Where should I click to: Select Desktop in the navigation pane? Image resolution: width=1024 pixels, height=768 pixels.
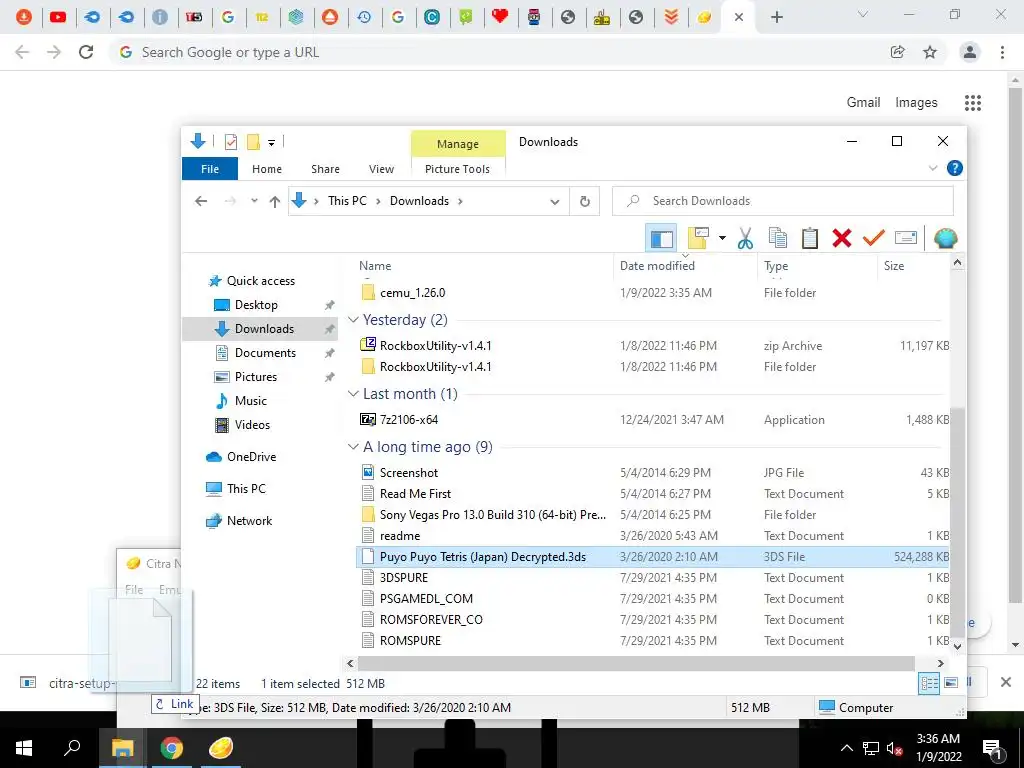coord(255,305)
